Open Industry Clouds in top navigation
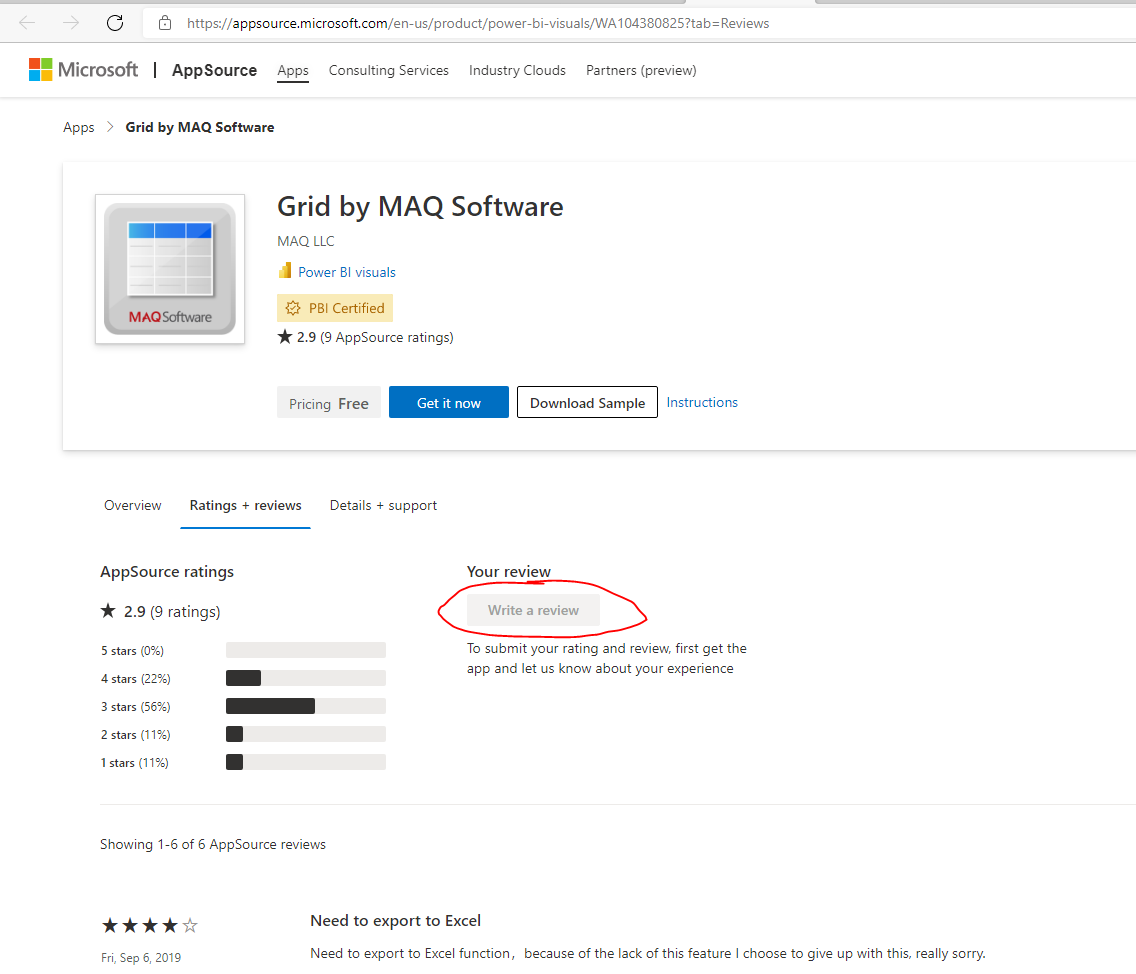The width and height of the screenshot is (1136, 974). (517, 70)
